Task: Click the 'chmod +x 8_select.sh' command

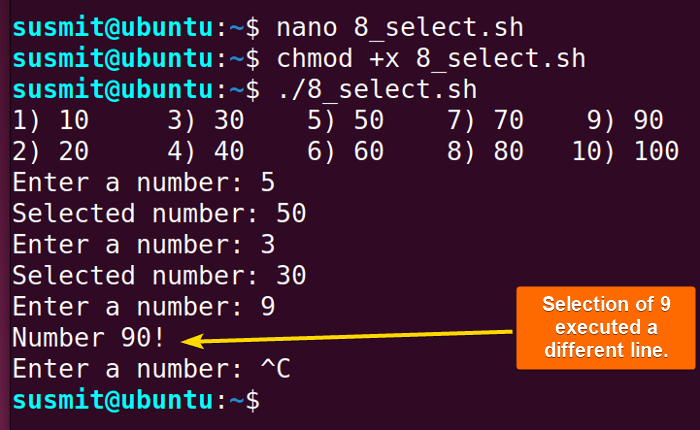Action: [431, 59]
